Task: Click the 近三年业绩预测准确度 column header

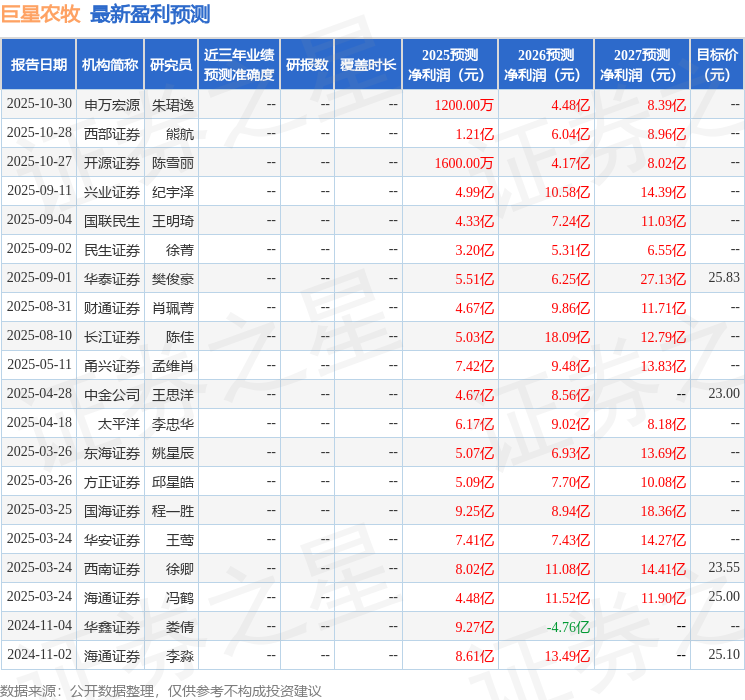Action: (238, 65)
